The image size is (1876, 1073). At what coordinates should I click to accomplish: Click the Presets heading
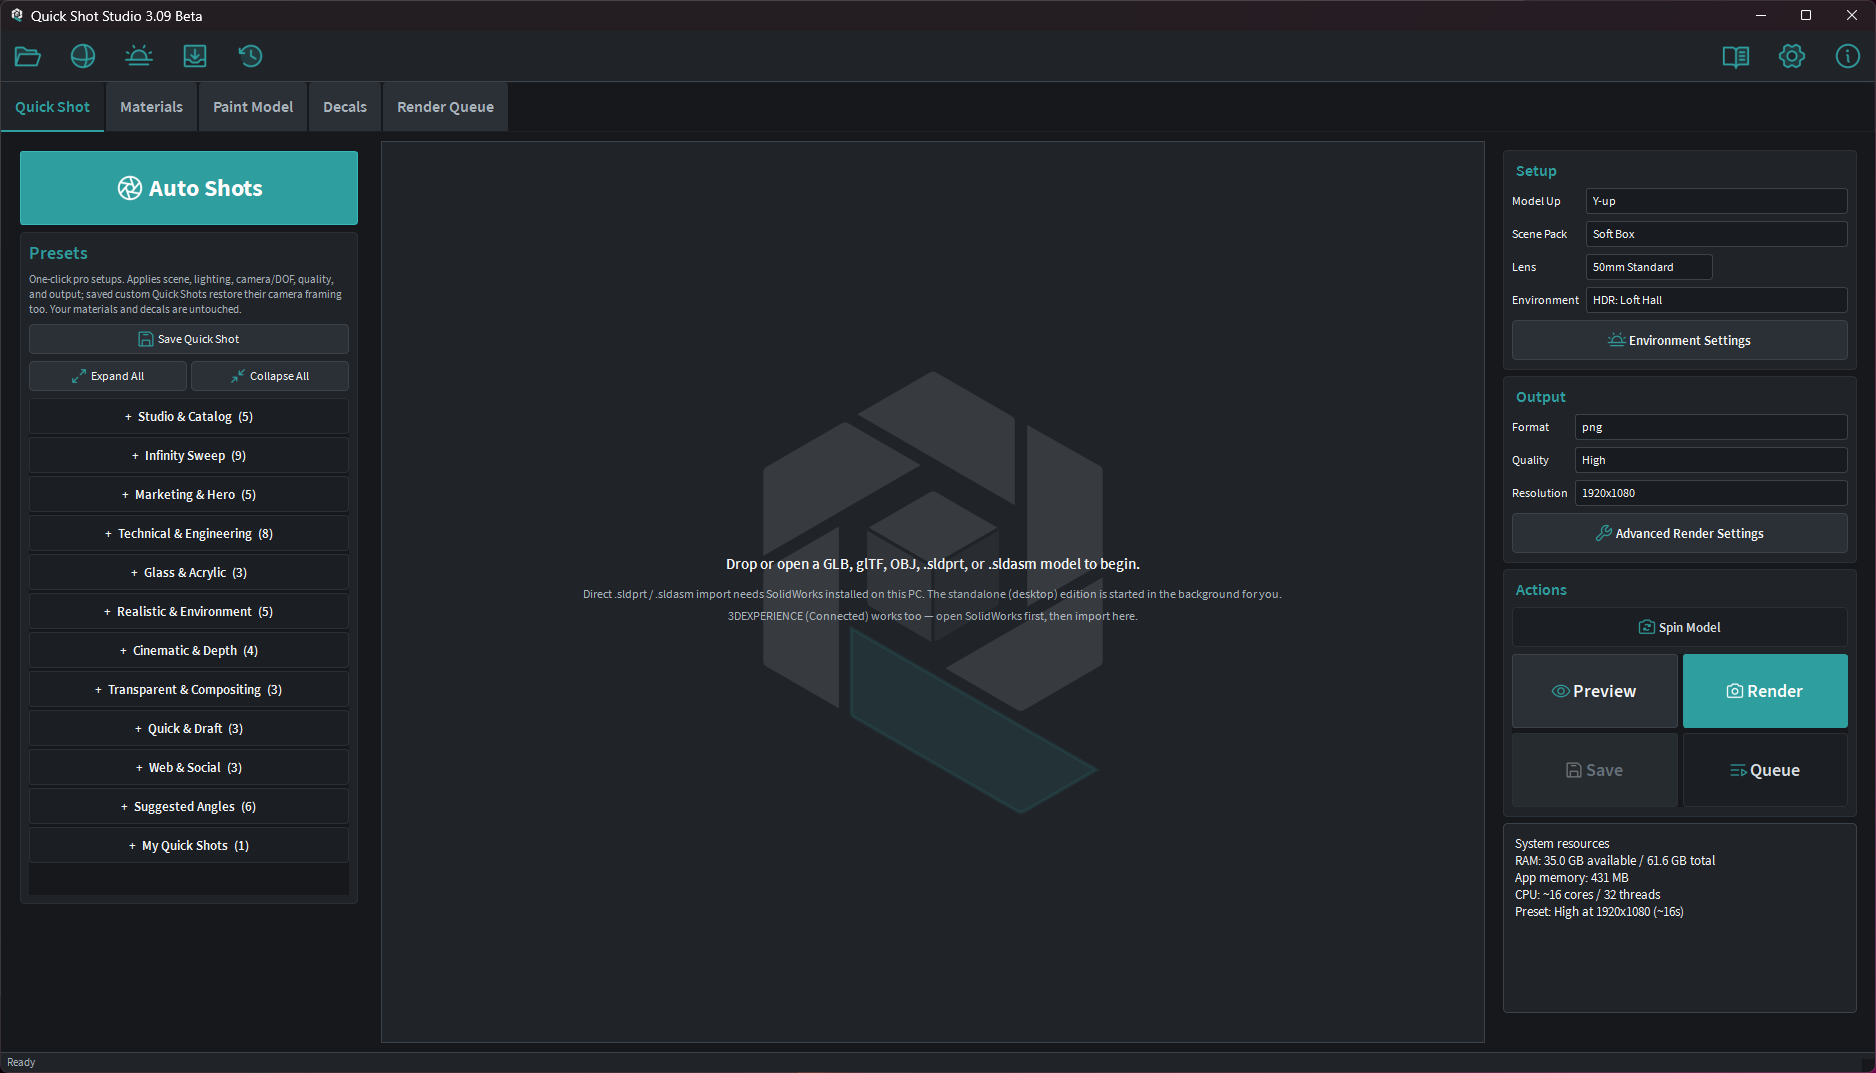coord(58,253)
